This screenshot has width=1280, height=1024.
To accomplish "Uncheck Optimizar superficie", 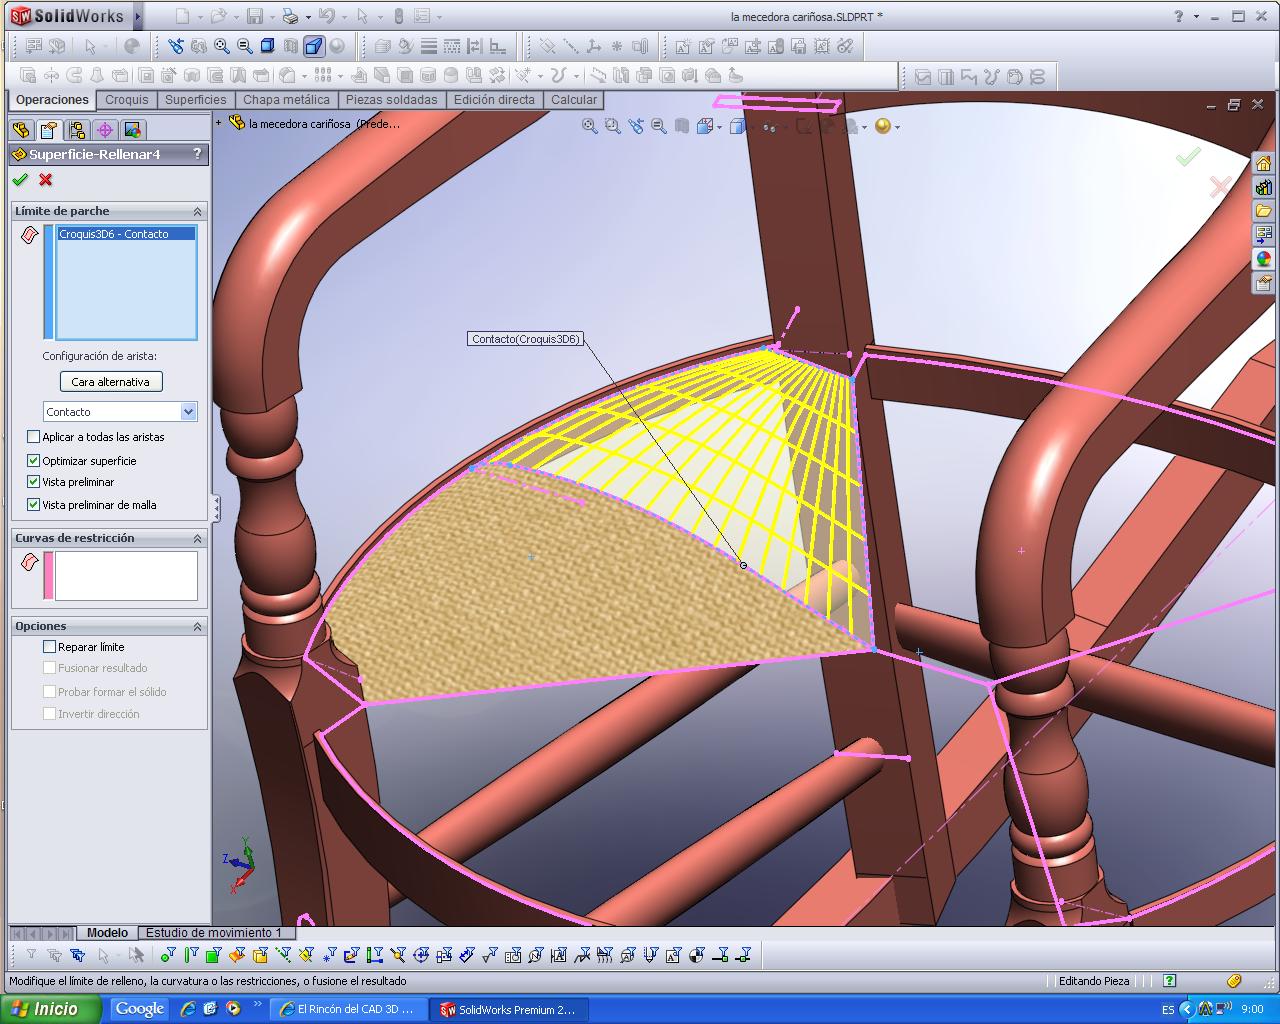I will [34, 461].
